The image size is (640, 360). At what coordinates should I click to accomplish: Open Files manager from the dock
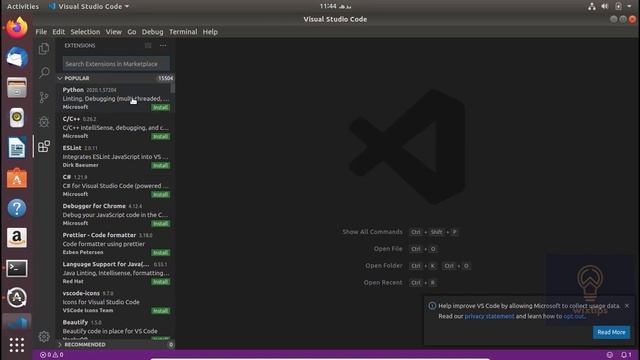[17, 87]
